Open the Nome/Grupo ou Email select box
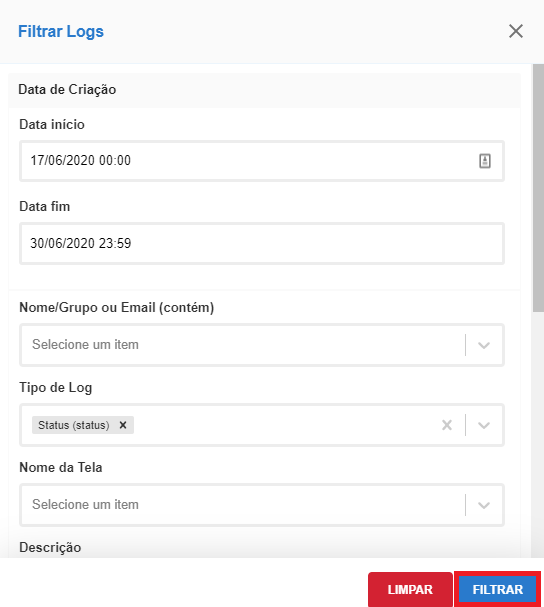The height and width of the screenshot is (607, 544). click(x=262, y=345)
